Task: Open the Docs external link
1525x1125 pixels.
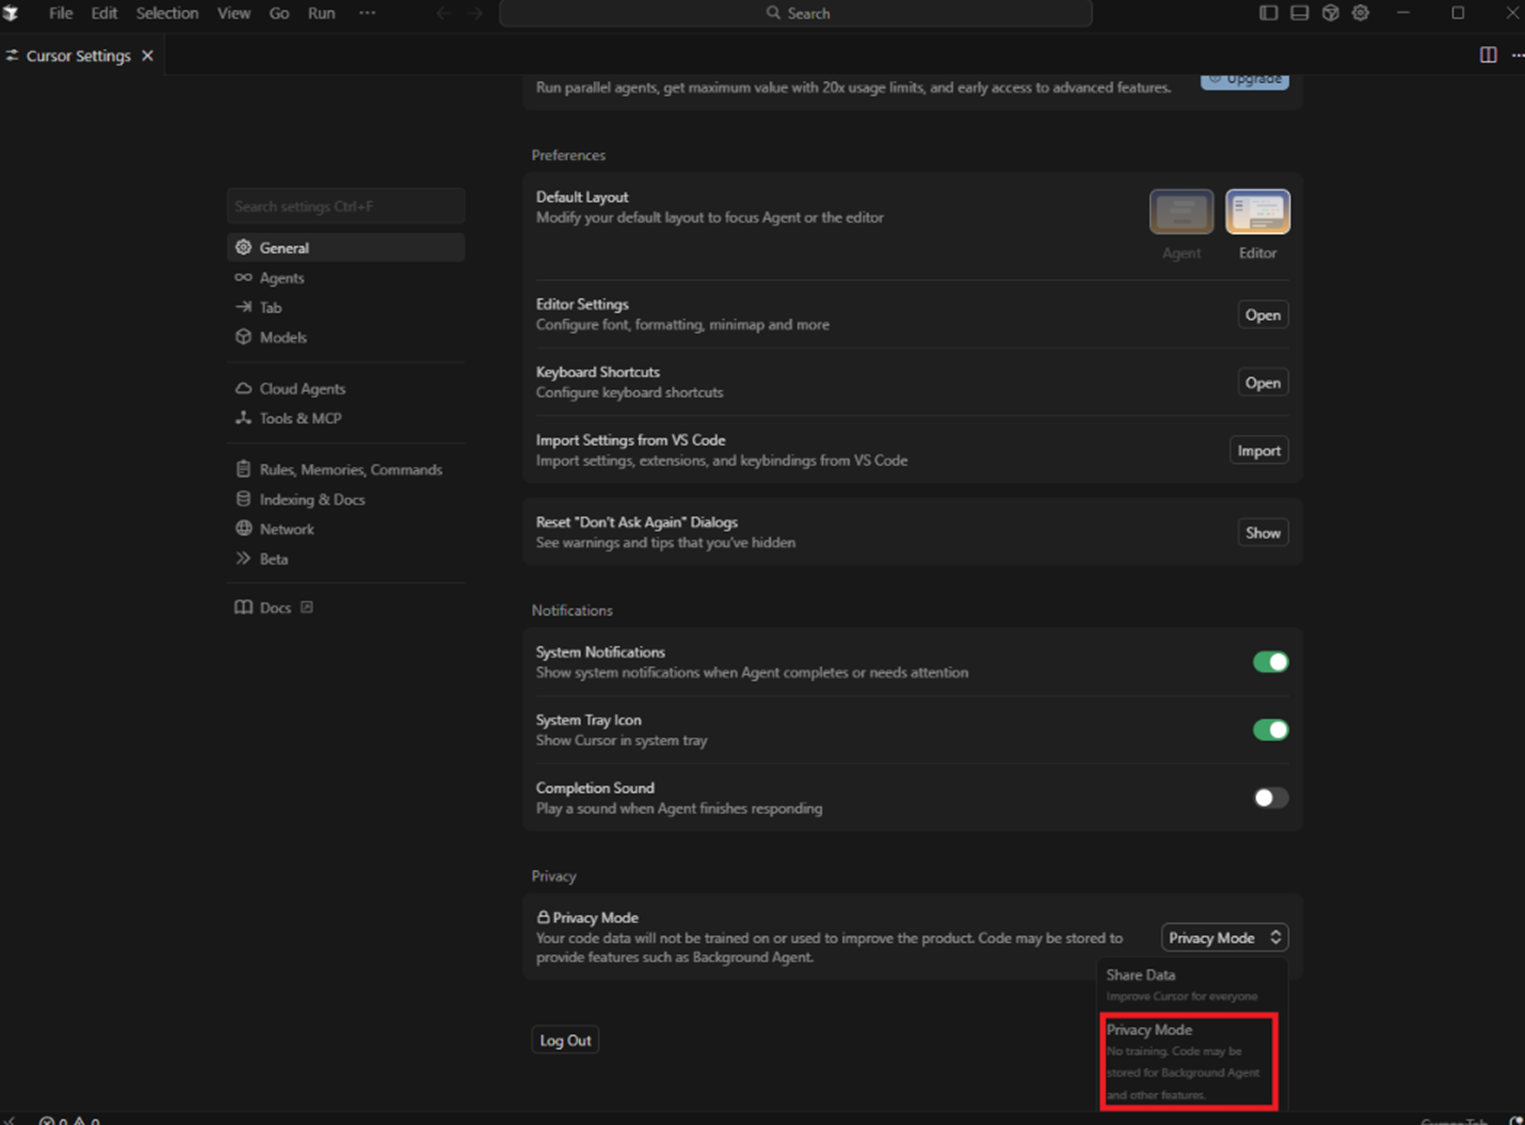Action: pyautogui.click(x=275, y=608)
